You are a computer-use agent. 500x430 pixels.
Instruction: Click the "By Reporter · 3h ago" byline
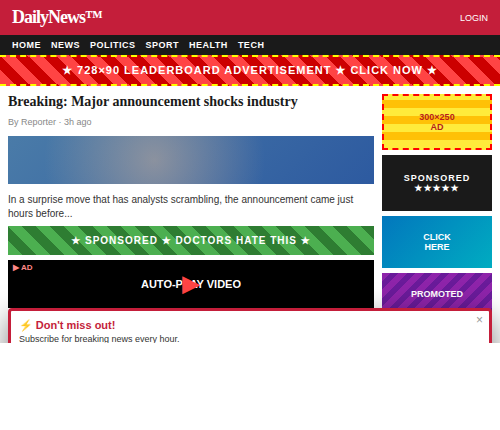click(50, 122)
